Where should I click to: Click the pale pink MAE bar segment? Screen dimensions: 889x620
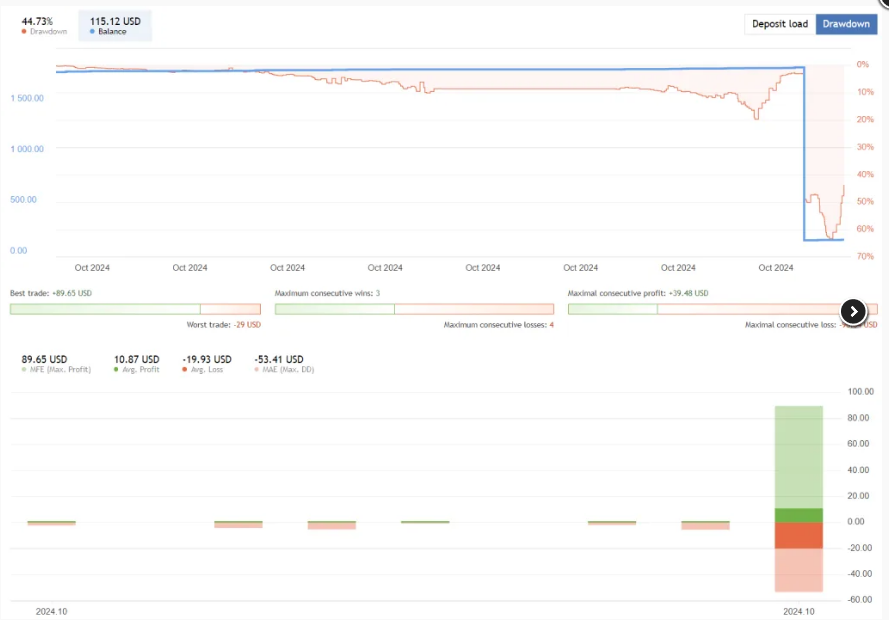(x=798, y=570)
